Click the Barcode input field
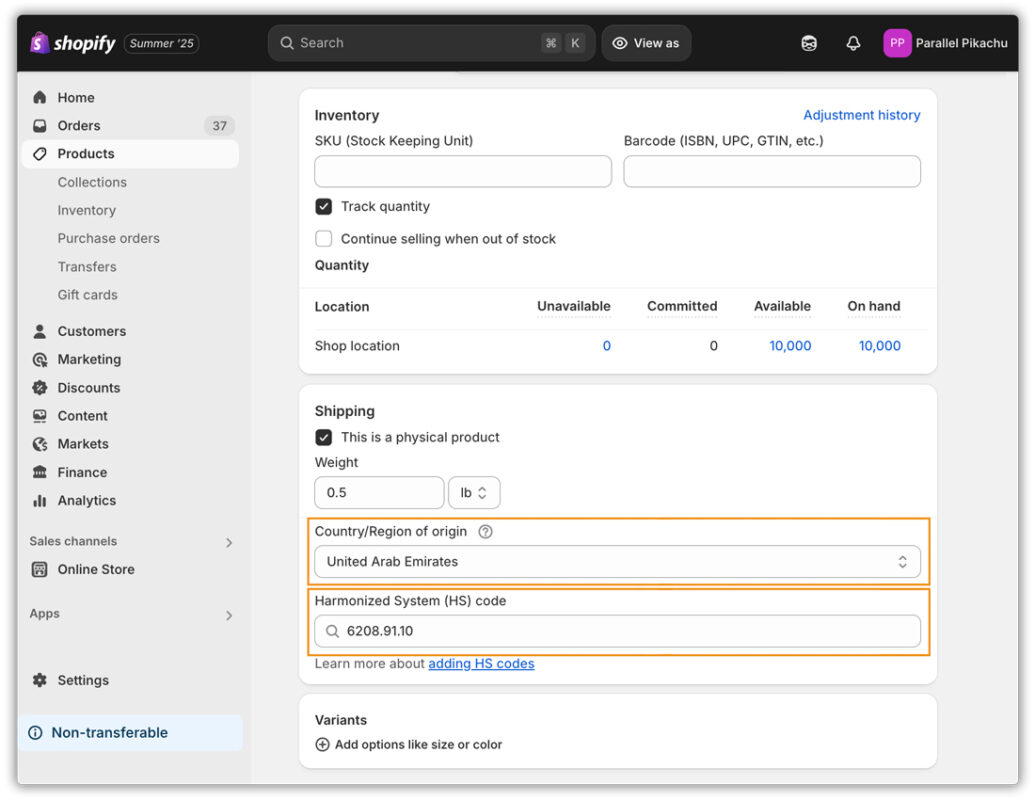This screenshot has width=1035, height=800. (772, 172)
